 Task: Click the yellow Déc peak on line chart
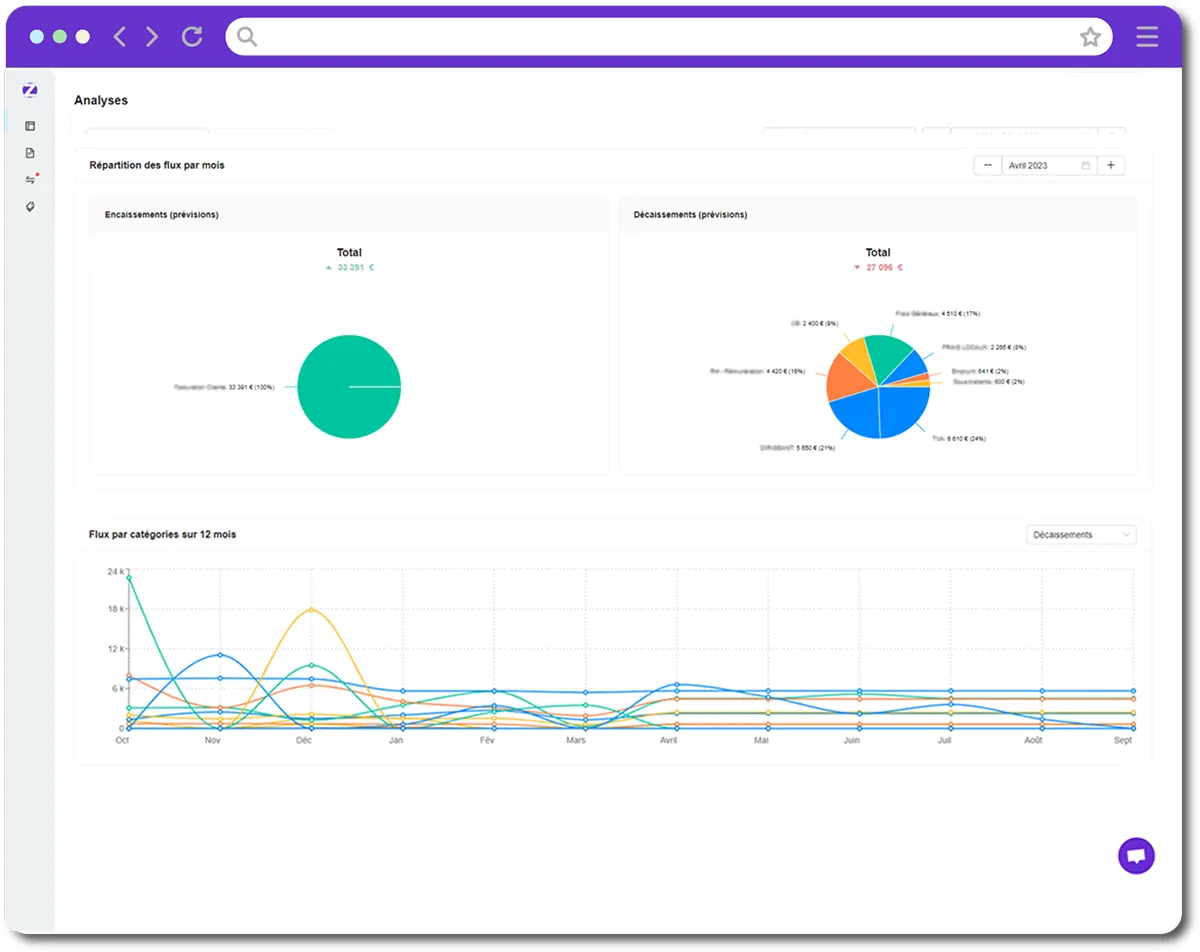pos(312,609)
